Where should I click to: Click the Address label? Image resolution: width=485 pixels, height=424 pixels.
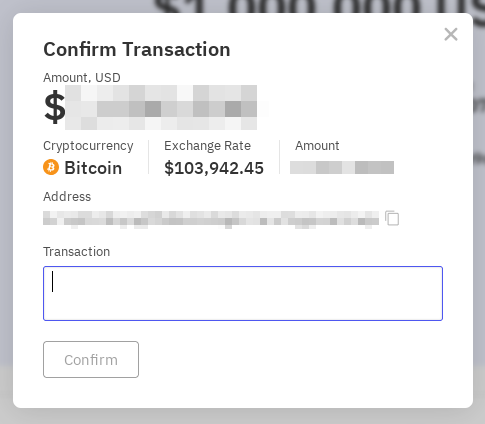67,197
